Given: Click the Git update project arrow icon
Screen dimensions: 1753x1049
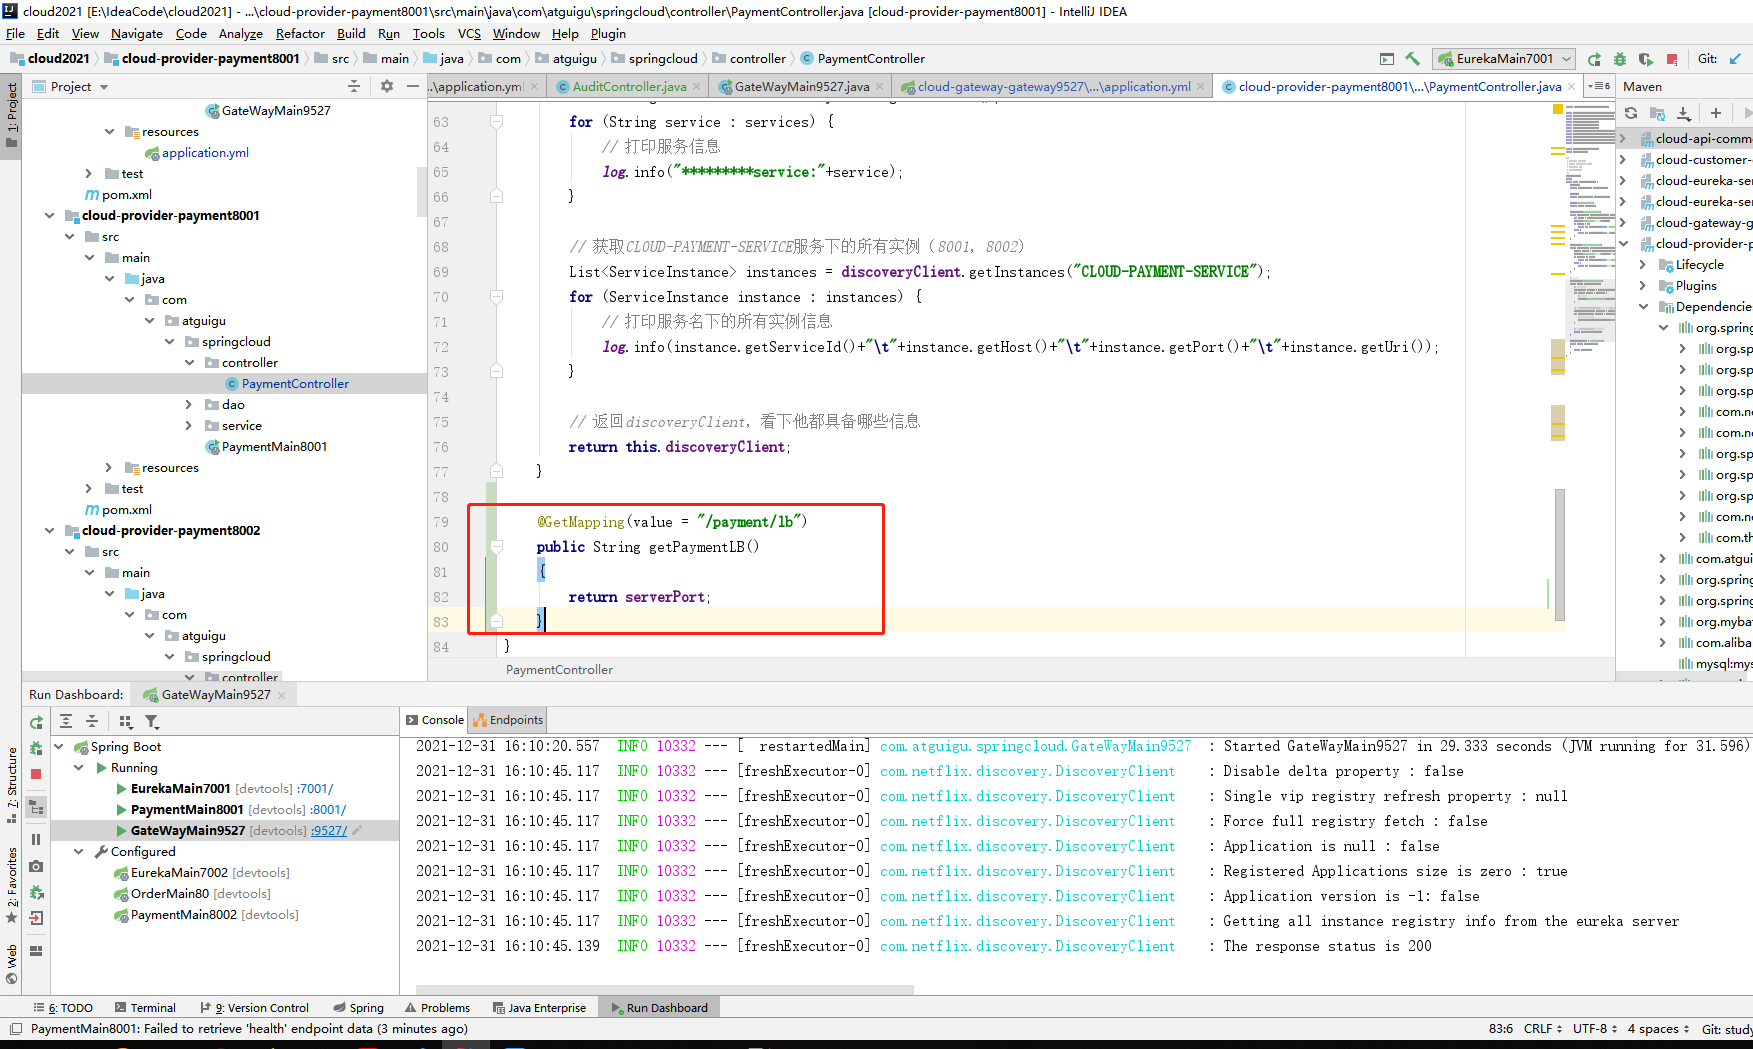Looking at the screenshot, I should point(1735,59).
